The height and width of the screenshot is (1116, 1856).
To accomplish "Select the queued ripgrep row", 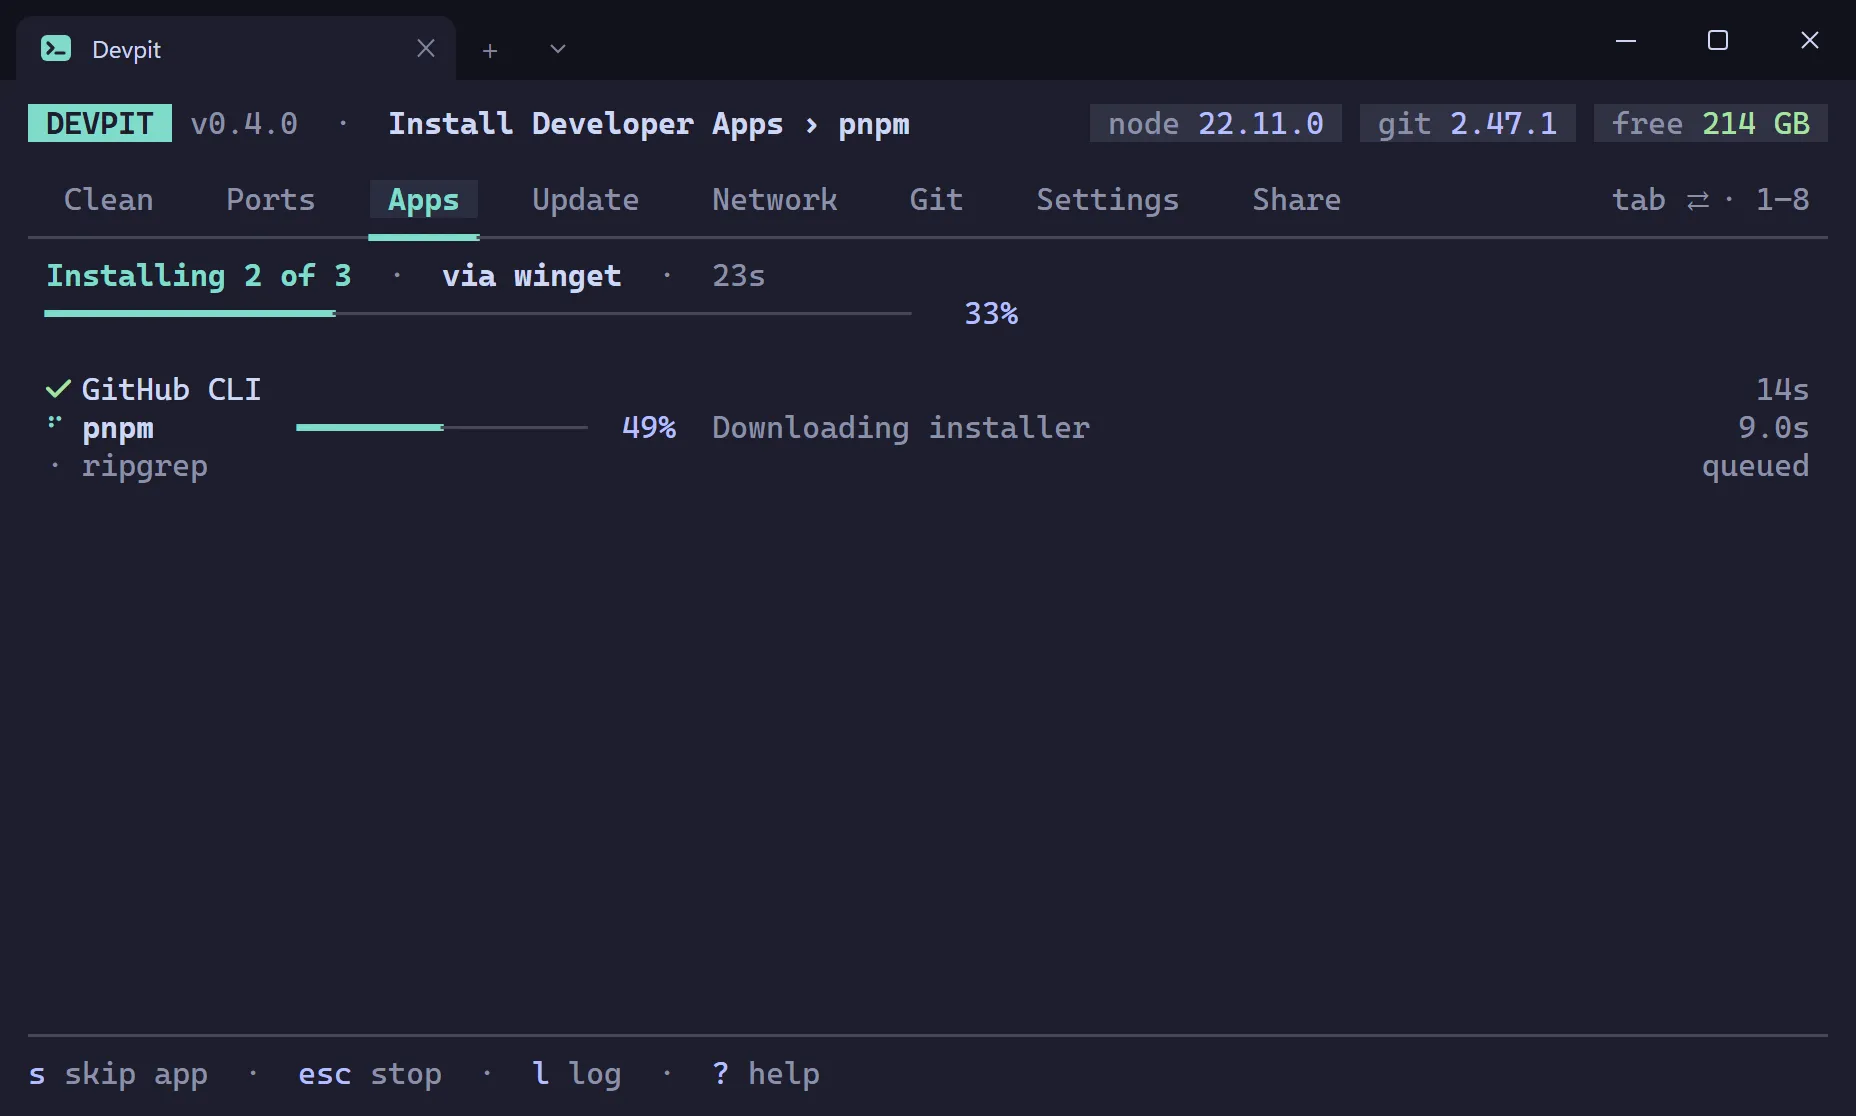I will coord(928,466).
